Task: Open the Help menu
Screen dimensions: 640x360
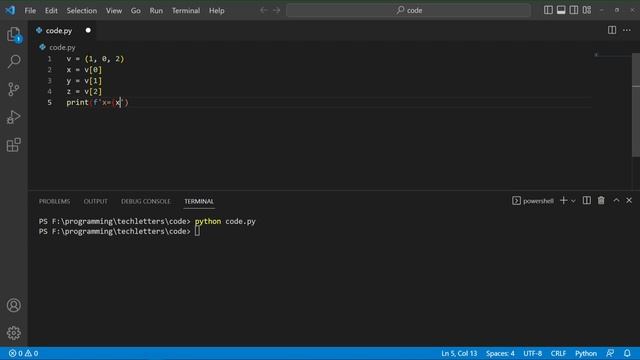Action: point(217,11)
